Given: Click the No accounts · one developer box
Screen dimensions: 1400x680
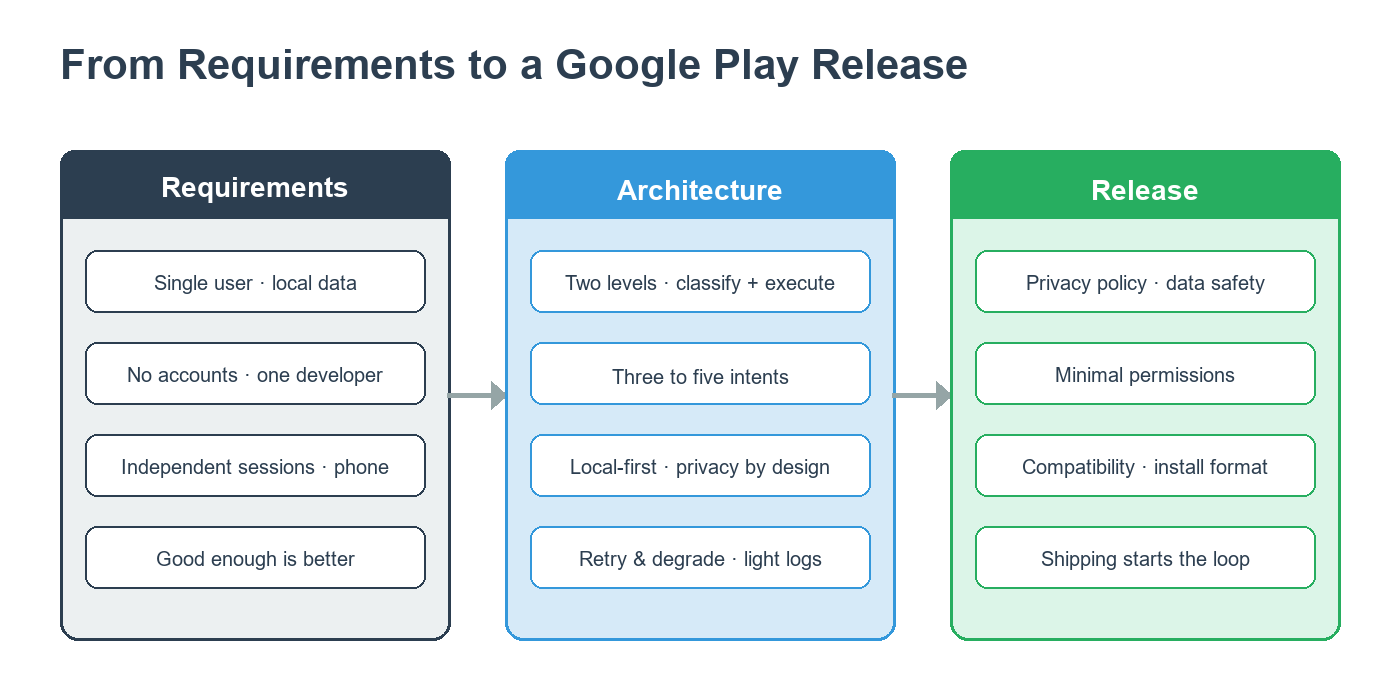Looking at the screenshot, I should [x=255, y=374].
